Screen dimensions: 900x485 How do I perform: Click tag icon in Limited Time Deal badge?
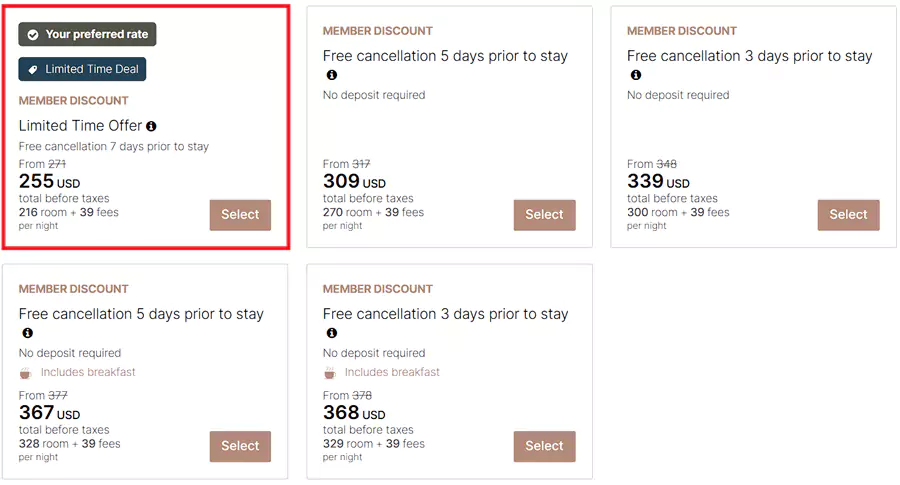coord(33,70)
